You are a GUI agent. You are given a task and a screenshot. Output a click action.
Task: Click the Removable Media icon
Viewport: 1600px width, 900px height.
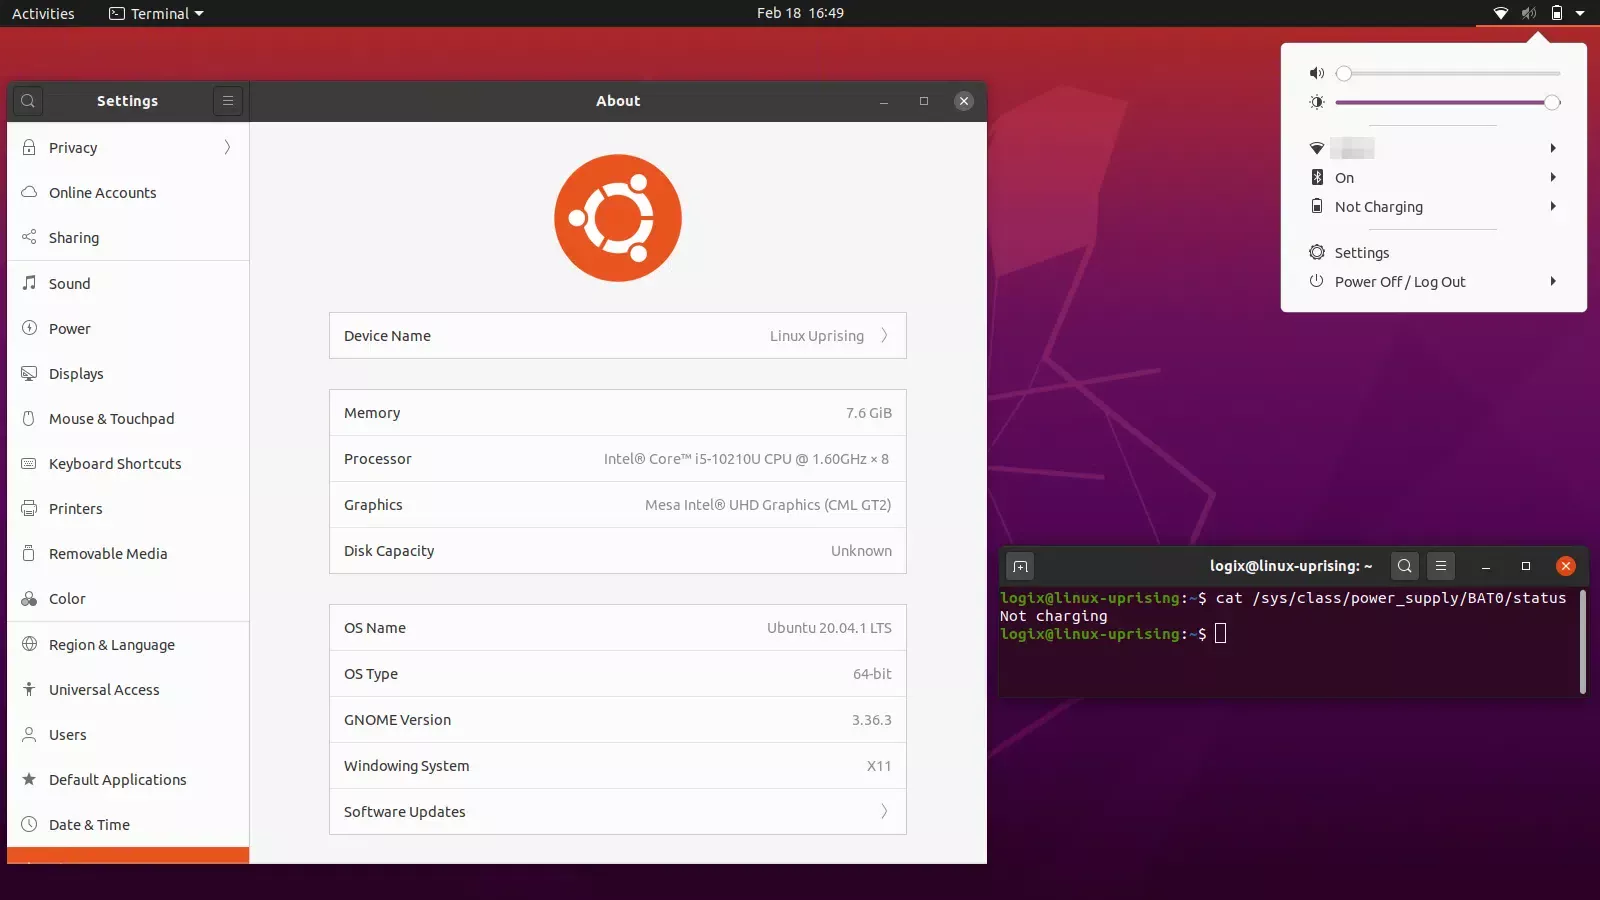coord(29,553)
